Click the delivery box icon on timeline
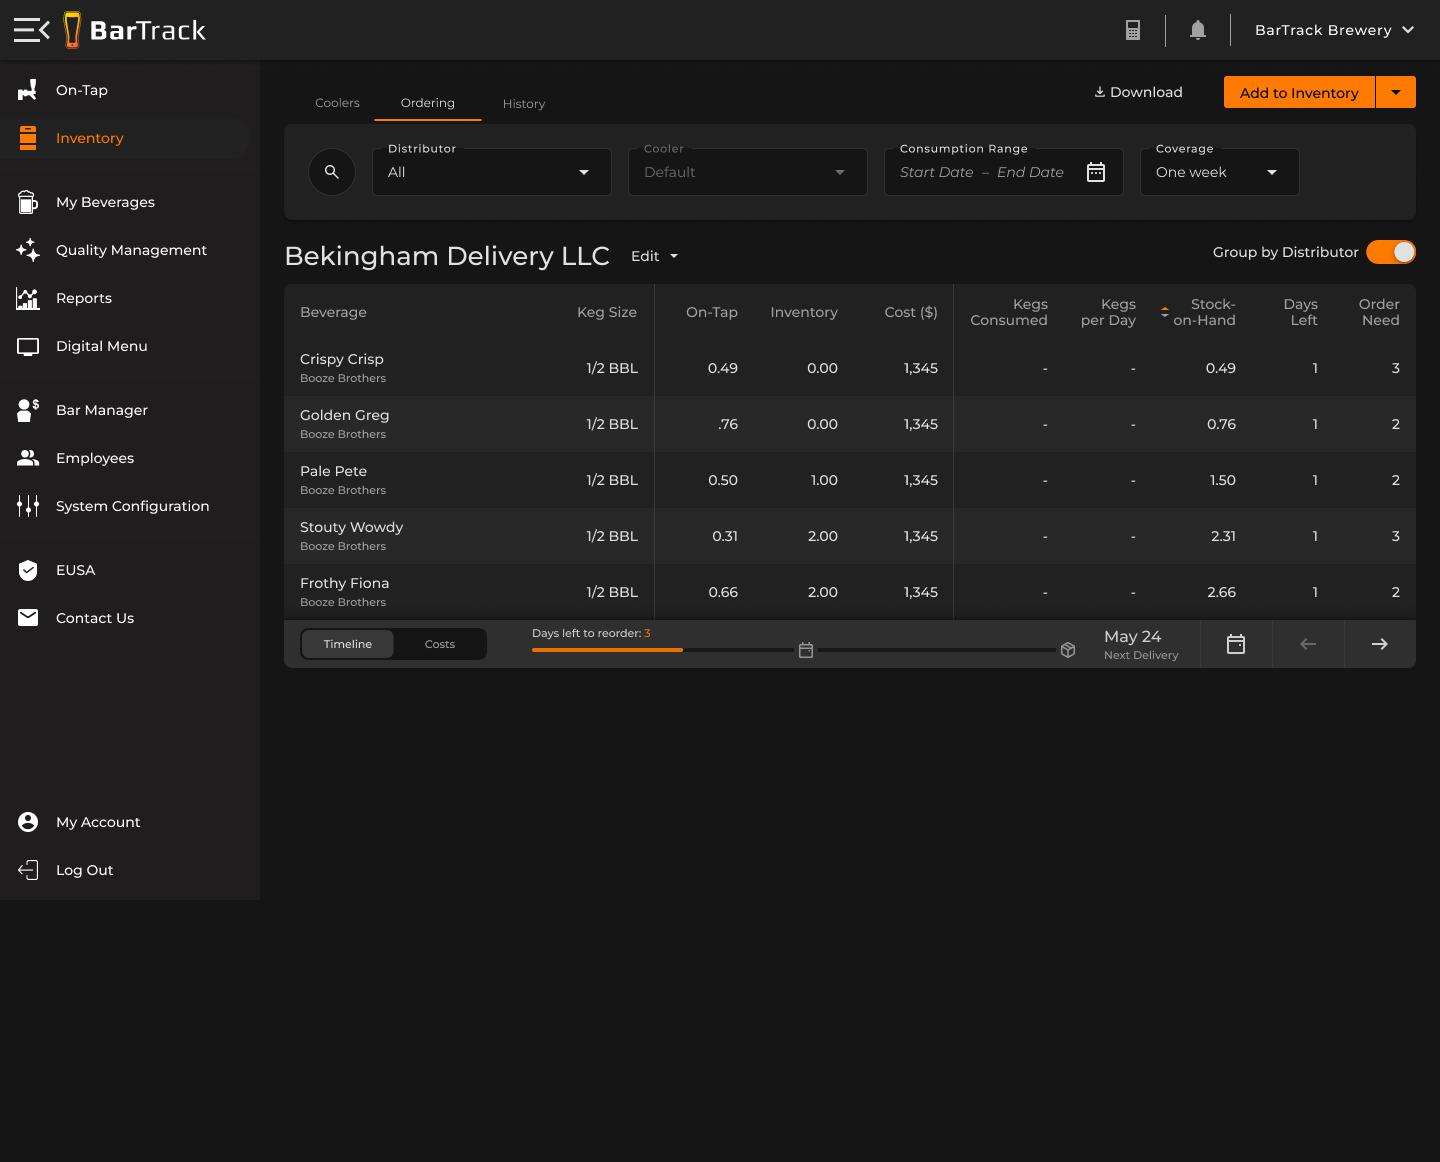Screen dimensions: 1440x1162 (1068, 650)
